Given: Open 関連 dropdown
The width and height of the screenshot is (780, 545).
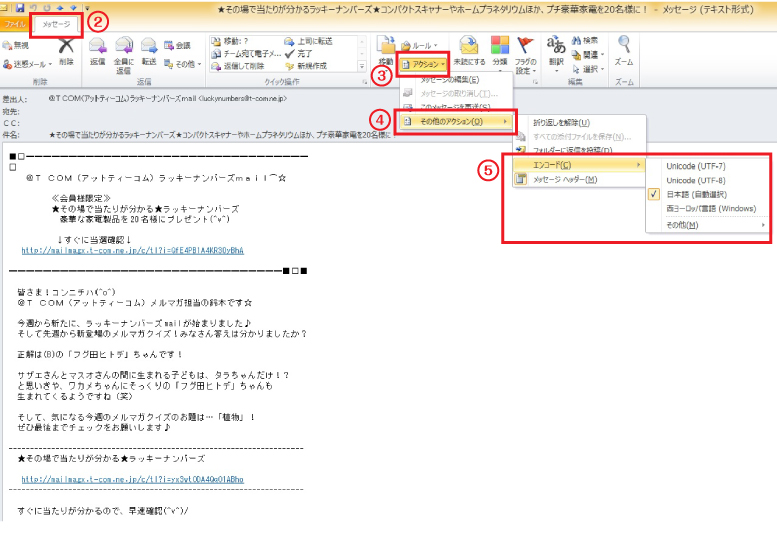Looking at the screenshot, I should coord(587,55).
